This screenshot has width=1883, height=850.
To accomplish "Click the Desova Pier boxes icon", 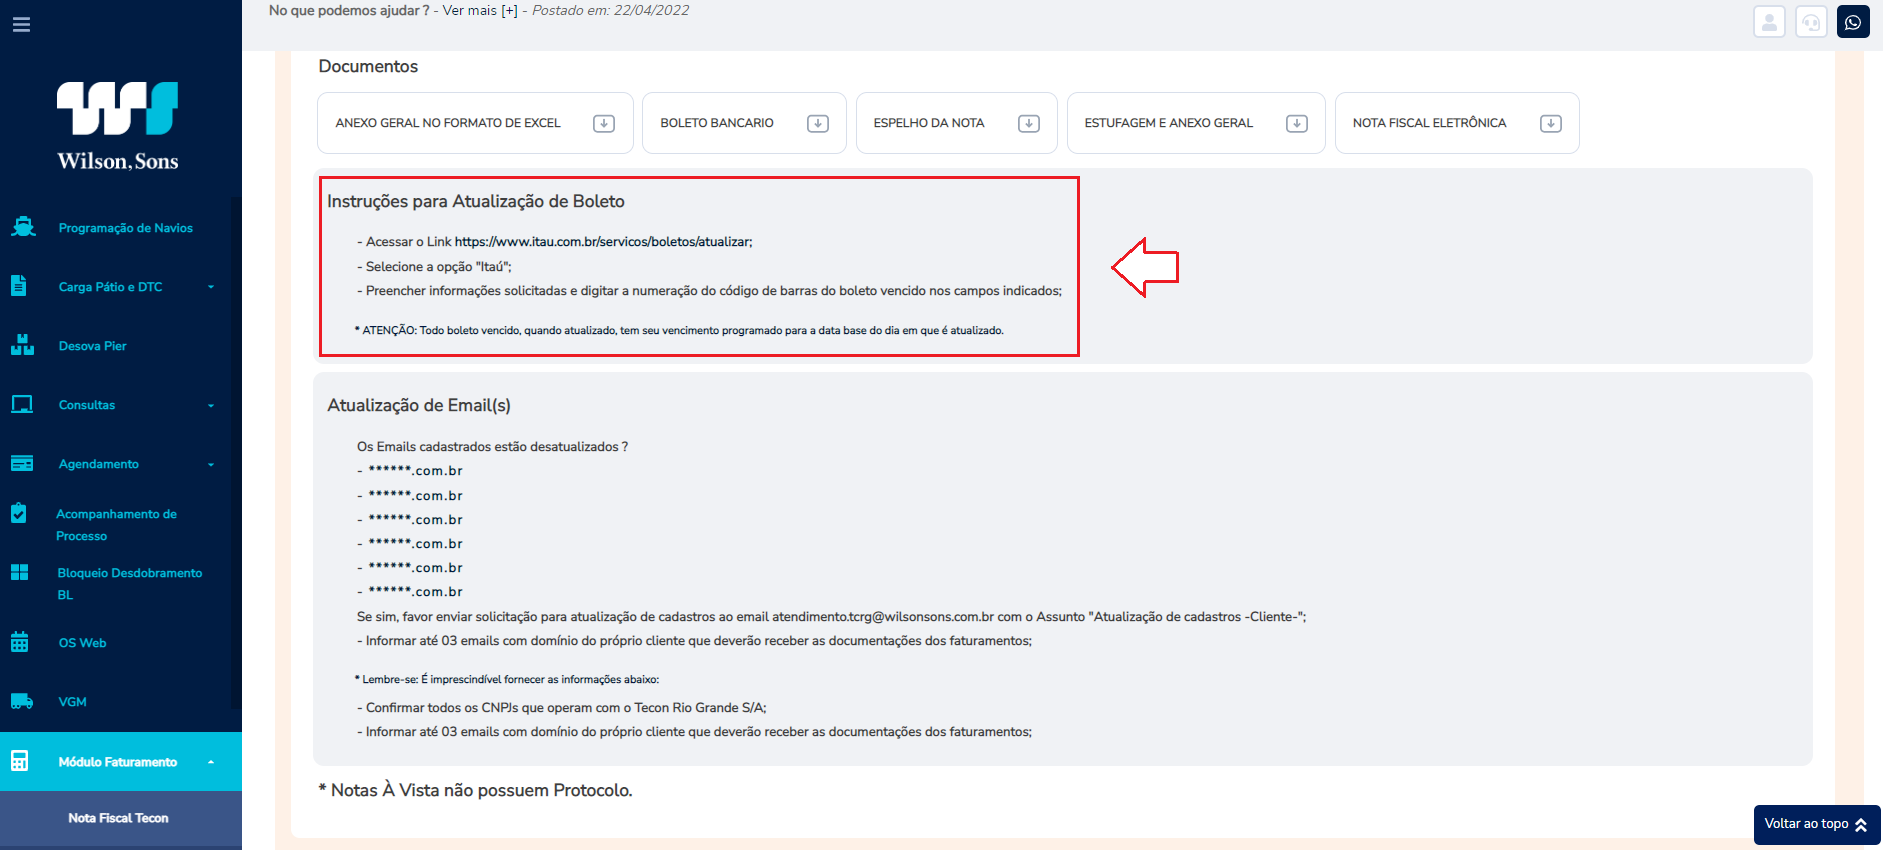I will click(22, 345).
